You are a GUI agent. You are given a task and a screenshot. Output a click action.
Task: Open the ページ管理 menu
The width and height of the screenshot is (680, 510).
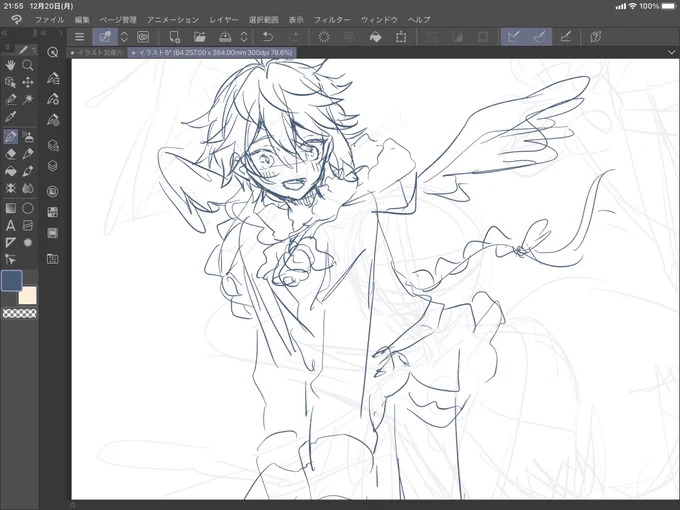(x=118, y=20)
